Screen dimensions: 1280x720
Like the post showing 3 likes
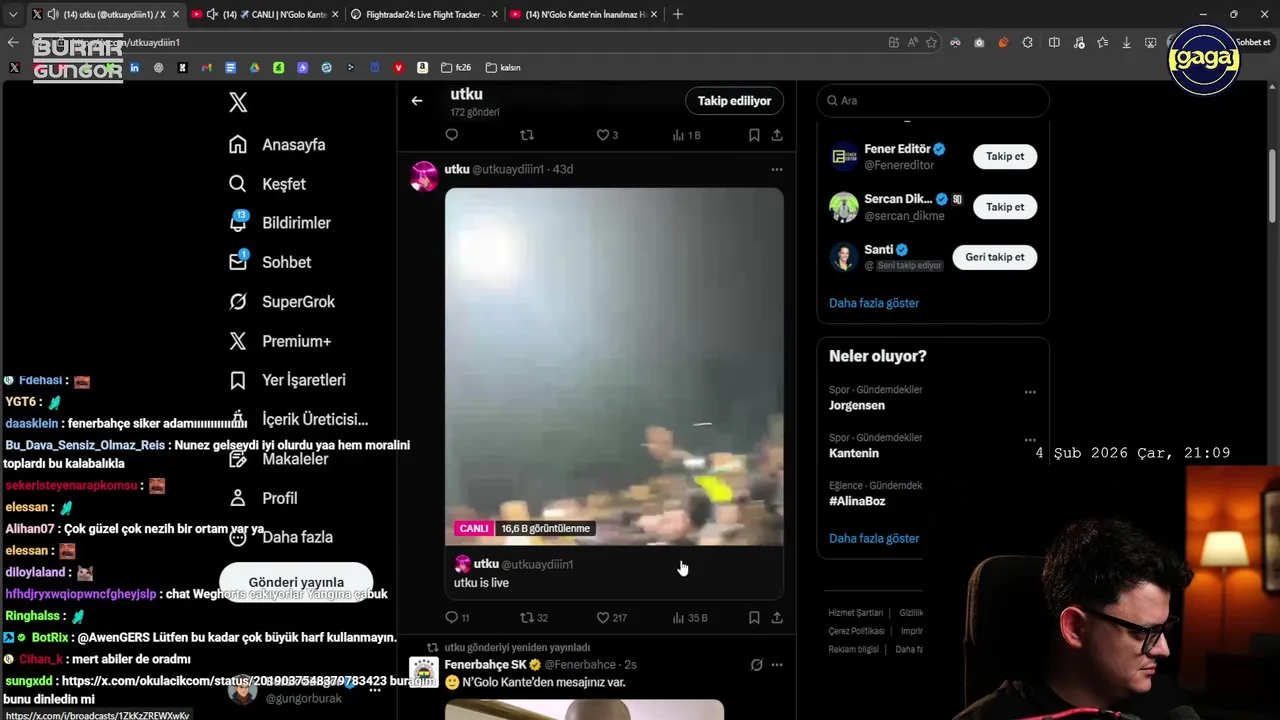(603, 135)
